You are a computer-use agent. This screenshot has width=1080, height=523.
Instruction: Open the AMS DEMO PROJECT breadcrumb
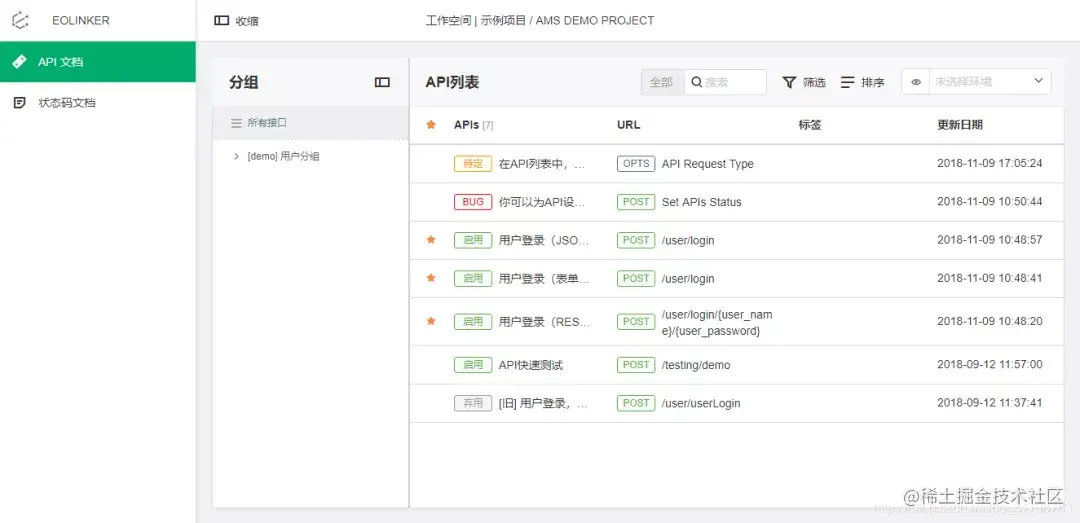[594, 21]
